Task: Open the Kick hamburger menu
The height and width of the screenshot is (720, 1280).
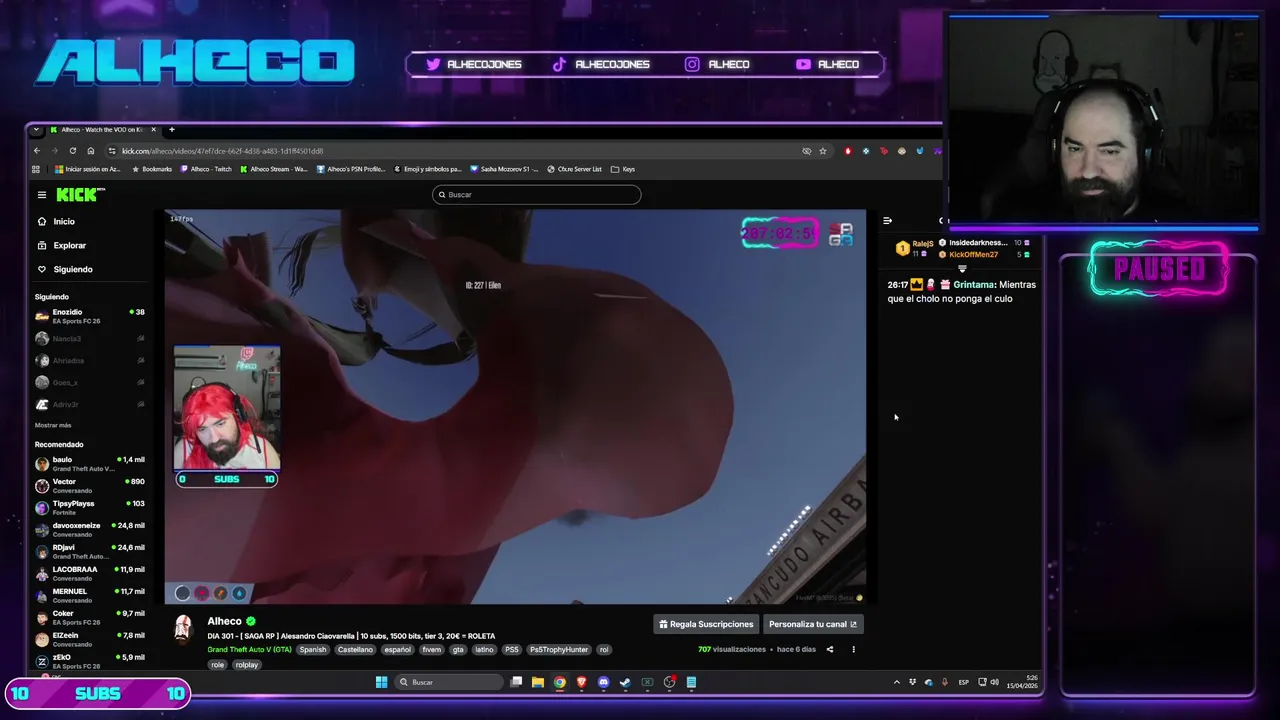Action: (42, 195)
